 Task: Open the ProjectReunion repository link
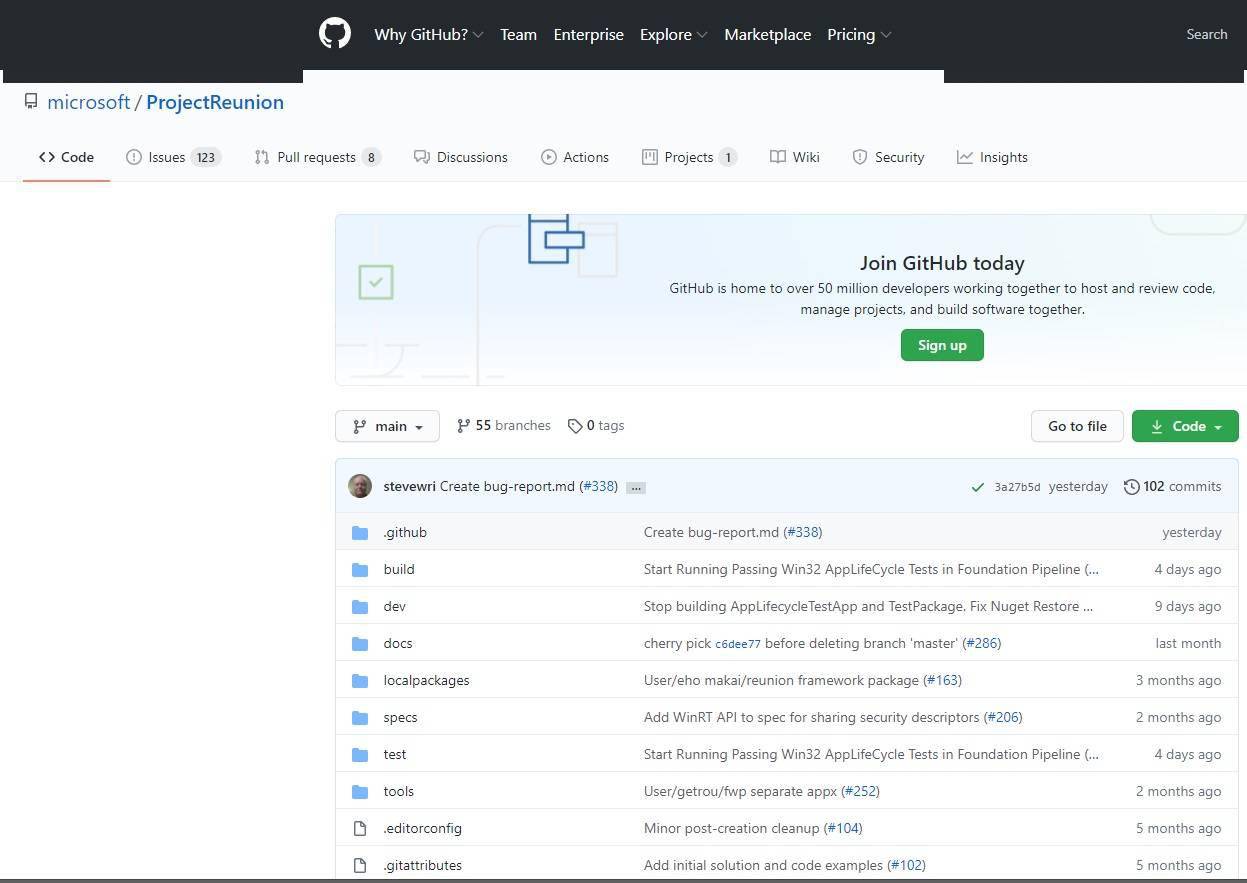pos(215,102)
